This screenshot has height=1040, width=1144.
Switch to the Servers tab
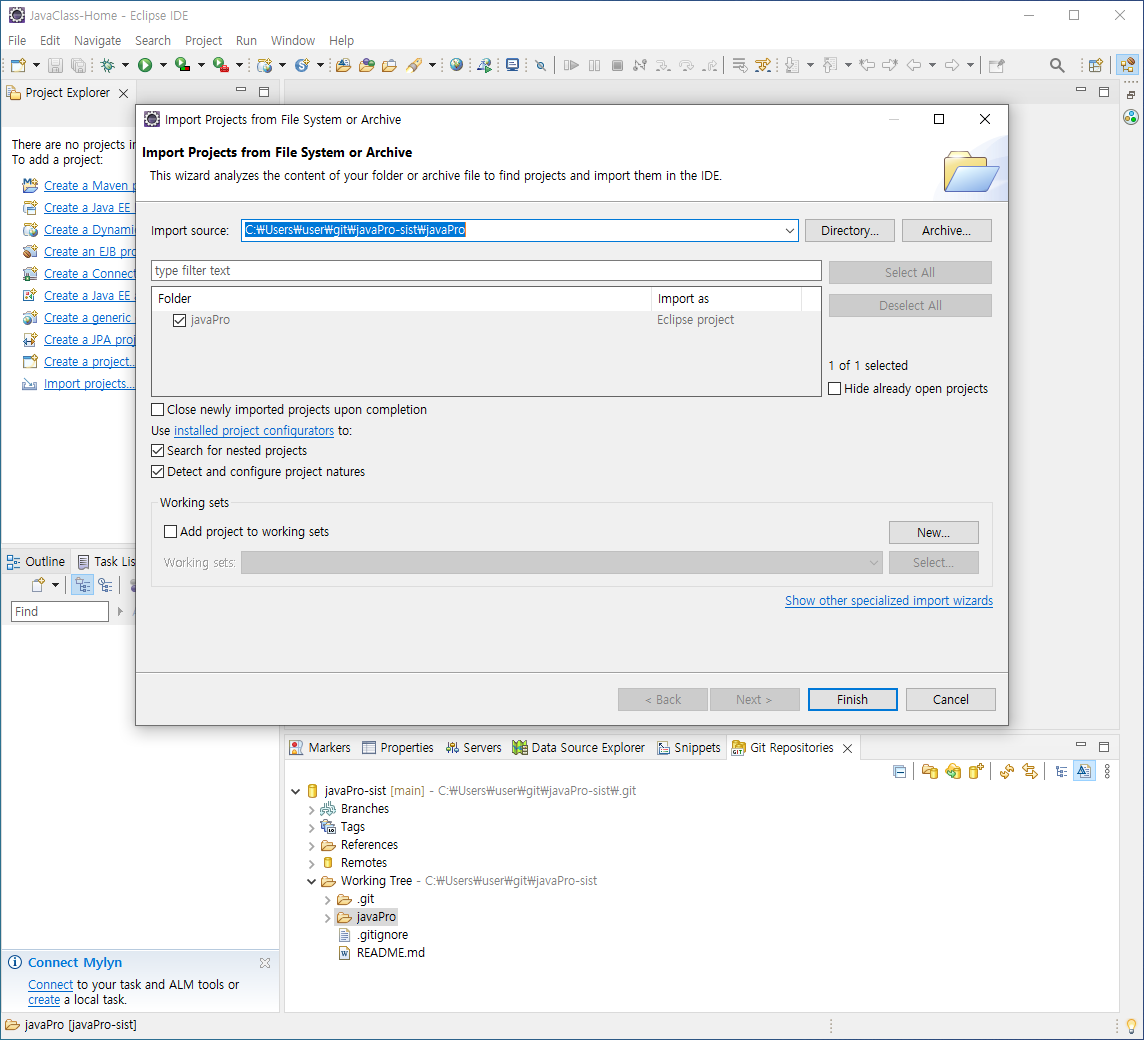click(x=474, y=748)
